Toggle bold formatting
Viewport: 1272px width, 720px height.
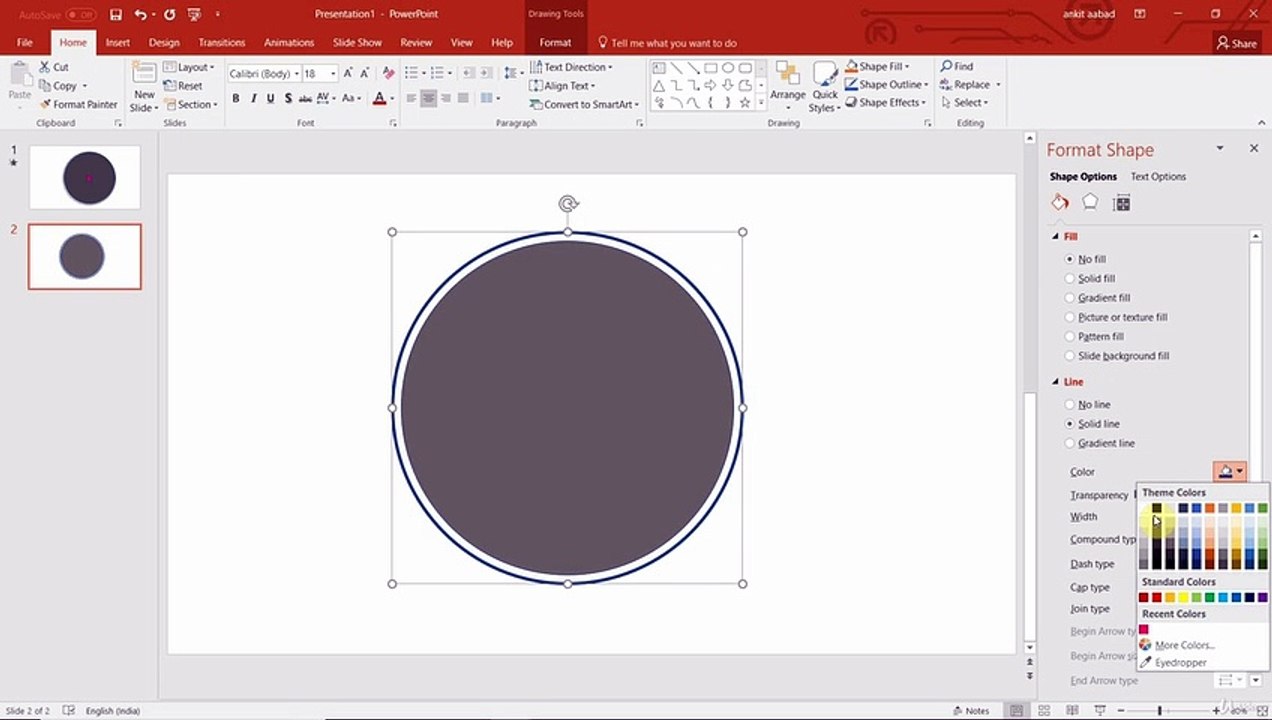236,98
